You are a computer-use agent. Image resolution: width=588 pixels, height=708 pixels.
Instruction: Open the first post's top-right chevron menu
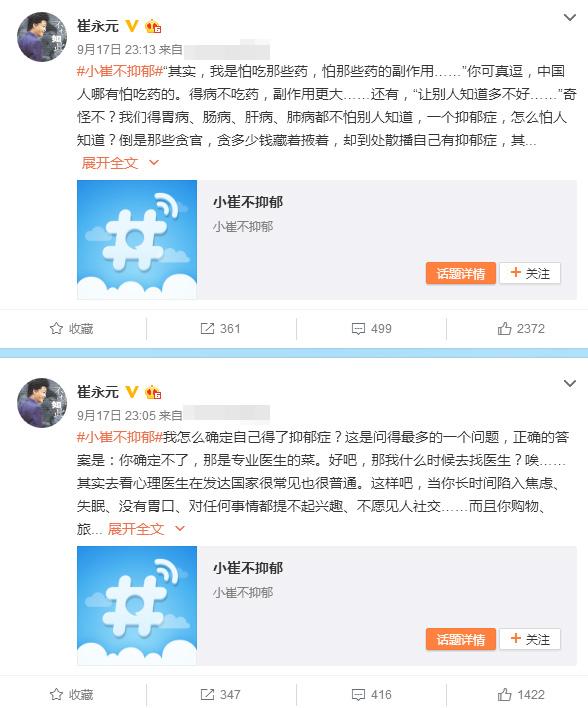pos(569,18)
